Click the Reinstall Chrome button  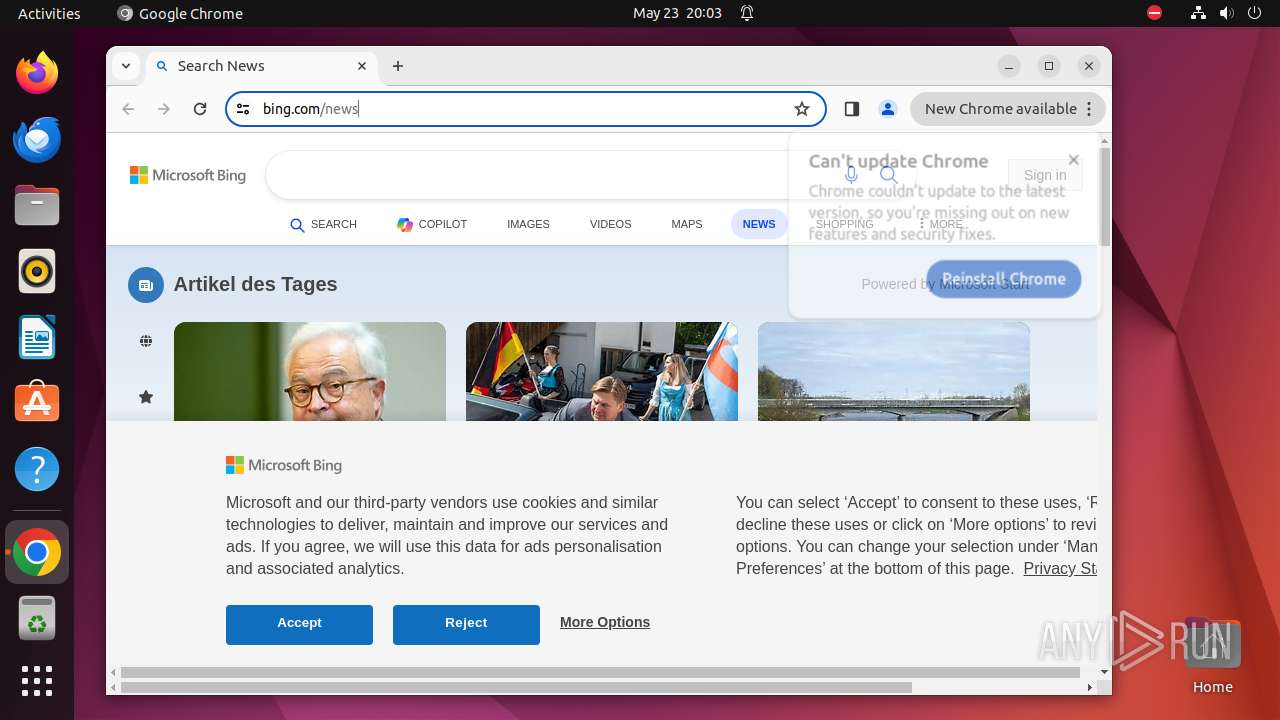click(x=1004, y=279)
